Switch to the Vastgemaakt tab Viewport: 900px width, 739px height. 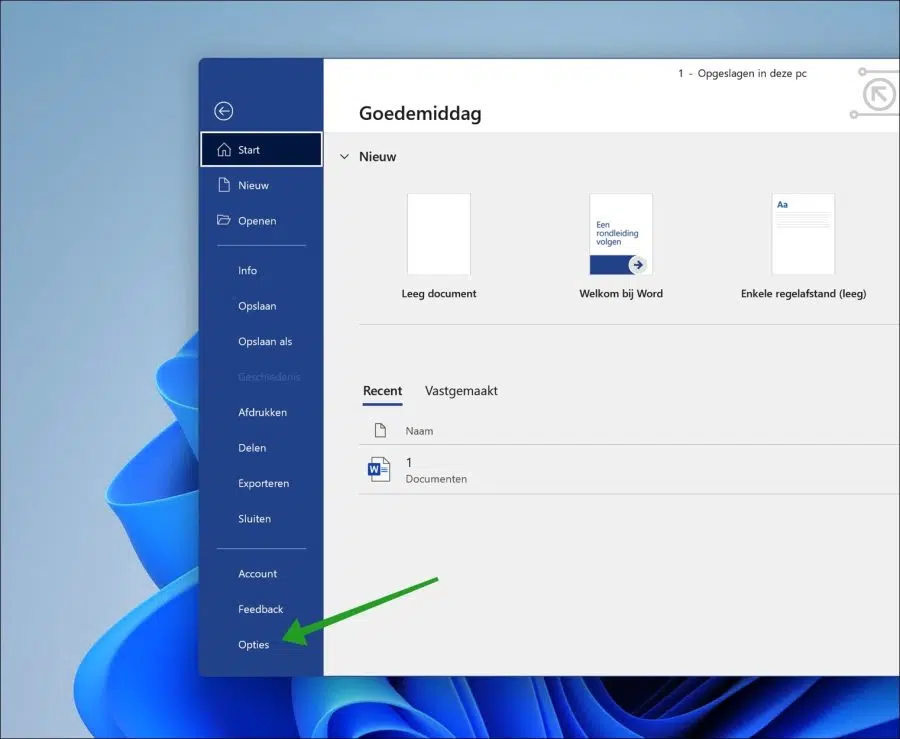pos(461,391)
